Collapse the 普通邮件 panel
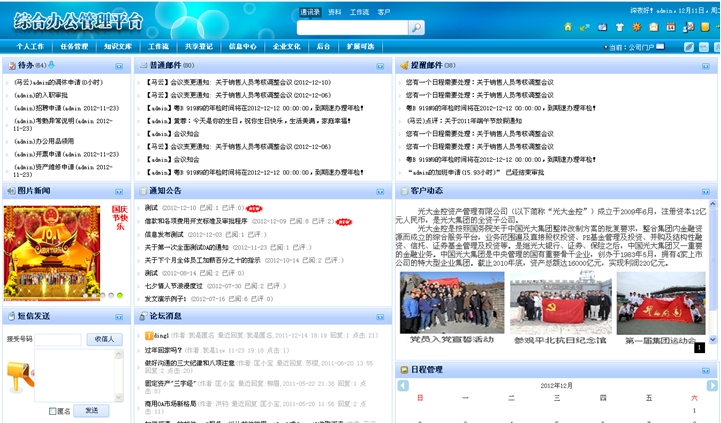Image resolution: width=721 pixels, height=423 pixels. 380,66
